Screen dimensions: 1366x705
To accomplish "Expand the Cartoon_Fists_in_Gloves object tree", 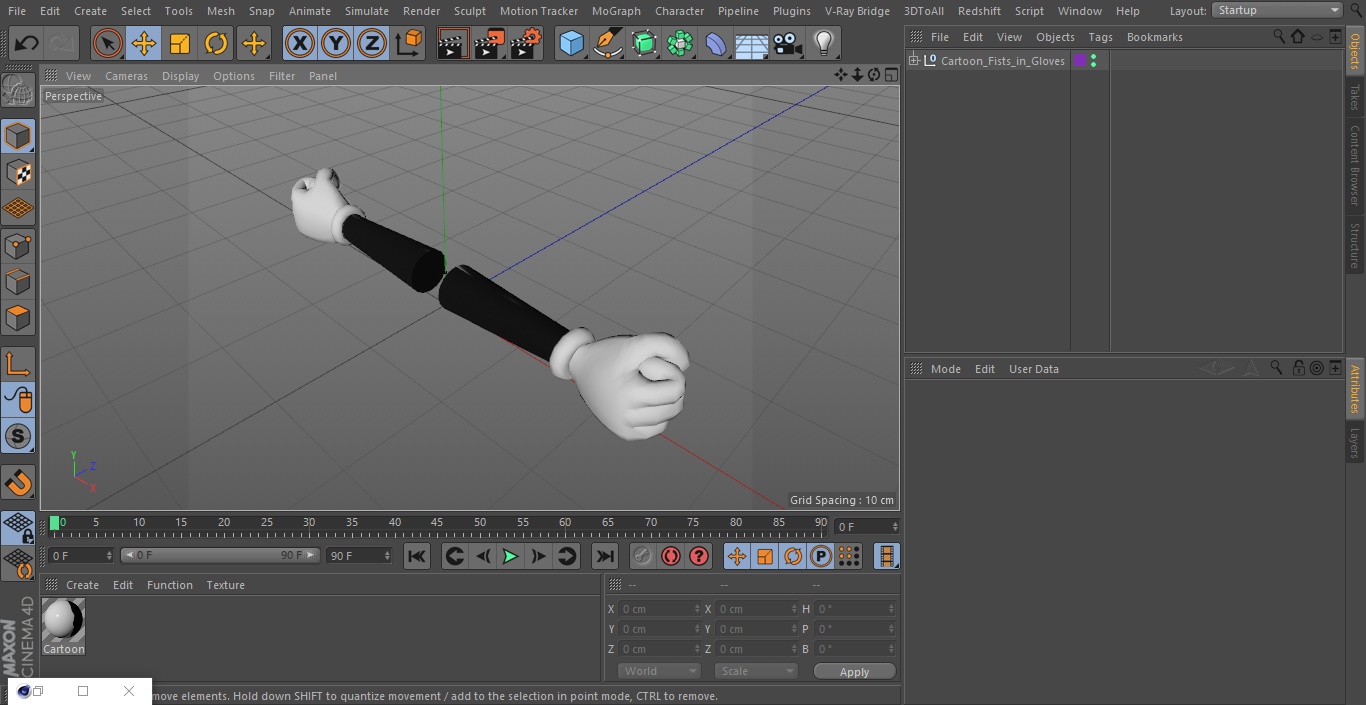I will coord(913,61).
